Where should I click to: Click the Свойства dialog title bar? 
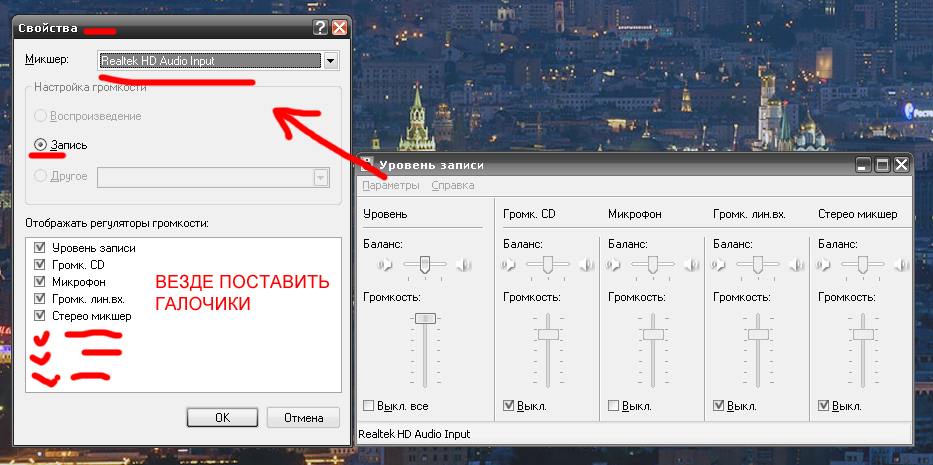181,27
